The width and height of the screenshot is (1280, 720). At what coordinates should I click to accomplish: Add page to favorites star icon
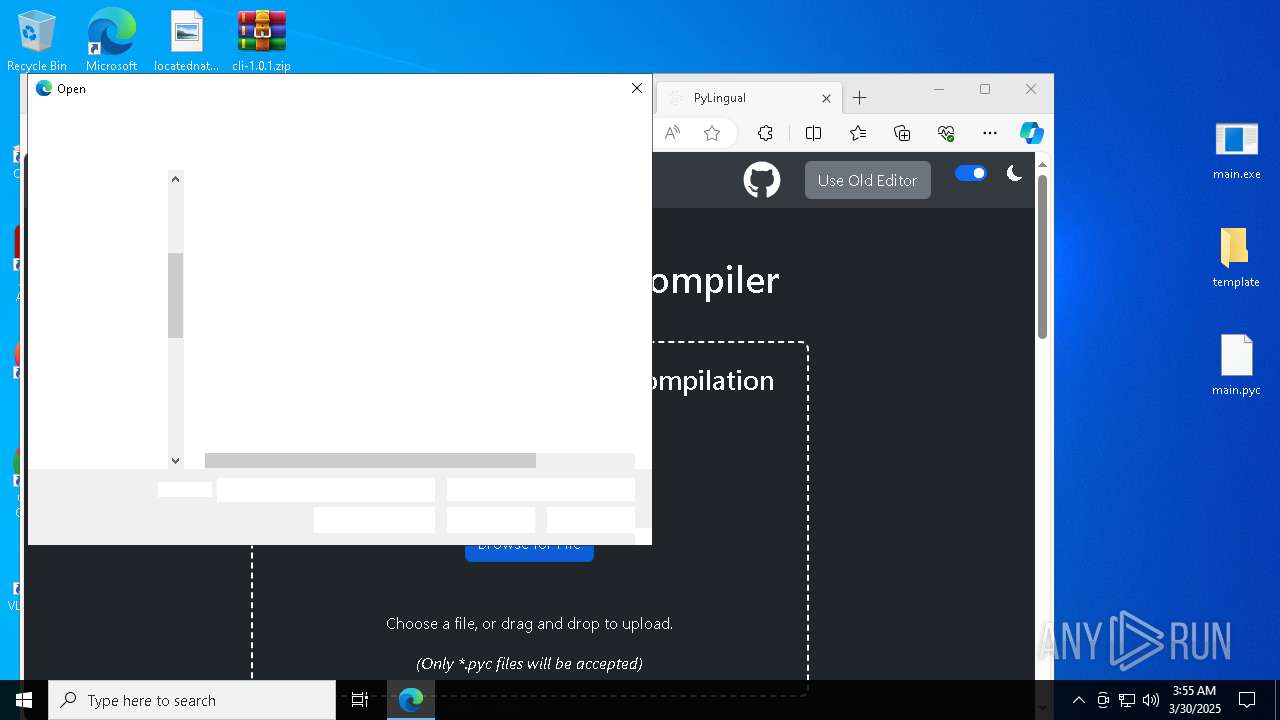click(712, 133)
